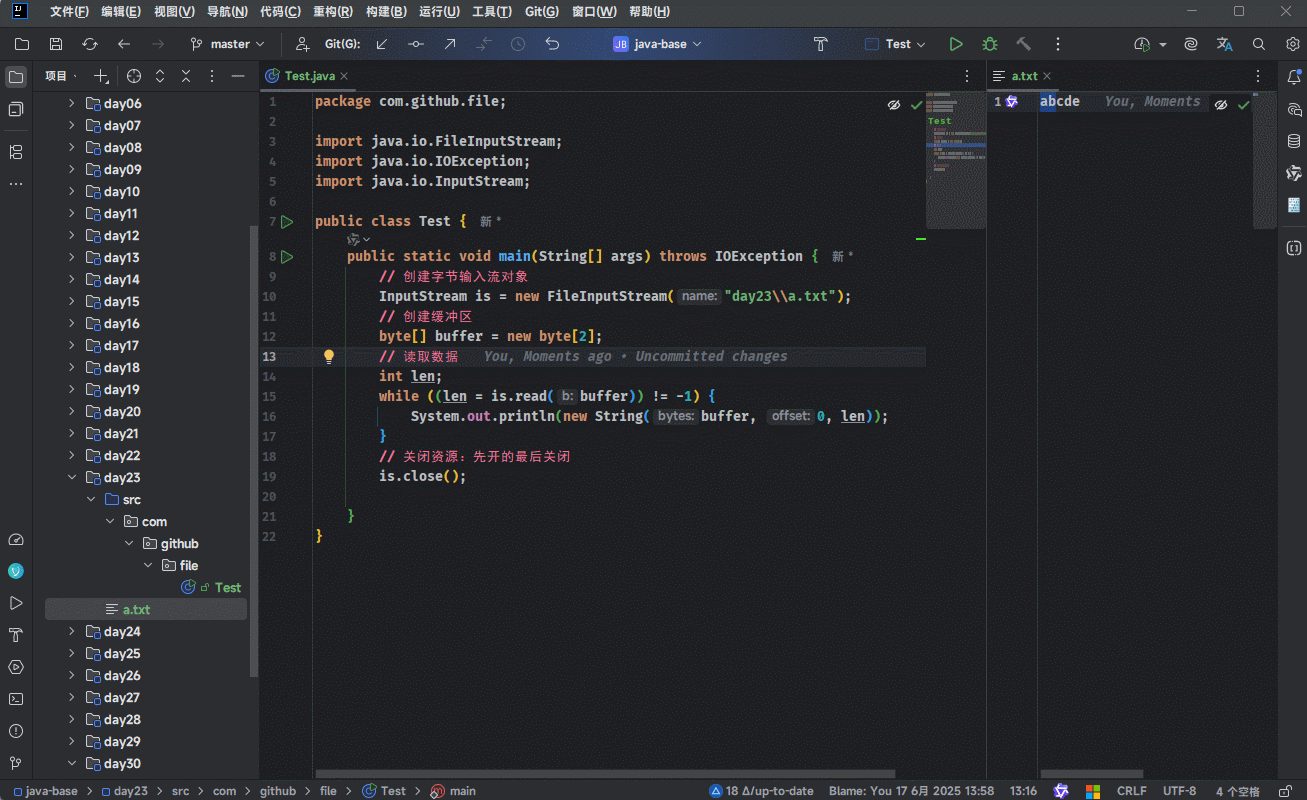The image size is (1307, 800).
Task: Open the Test run configuration dropdown
Action: click(x=897, y=44)
